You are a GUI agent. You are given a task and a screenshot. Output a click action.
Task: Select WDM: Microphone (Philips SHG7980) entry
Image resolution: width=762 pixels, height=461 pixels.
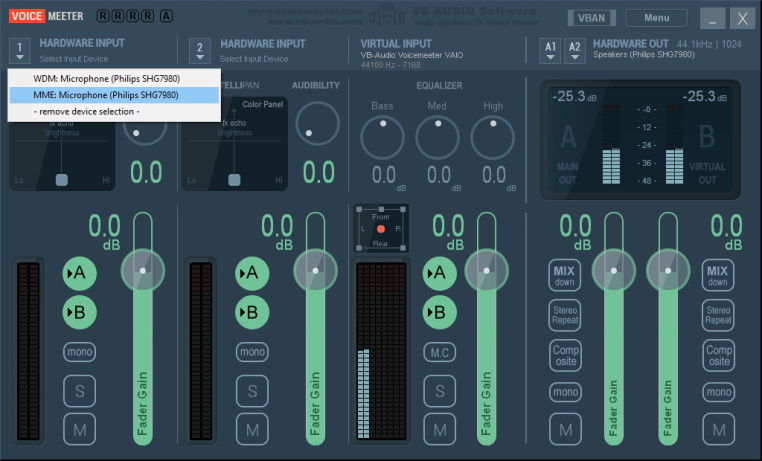click(x=114, y=79)
